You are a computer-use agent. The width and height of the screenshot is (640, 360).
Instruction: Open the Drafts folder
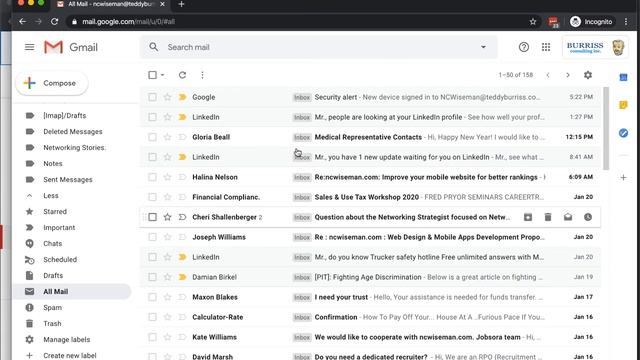53,276
